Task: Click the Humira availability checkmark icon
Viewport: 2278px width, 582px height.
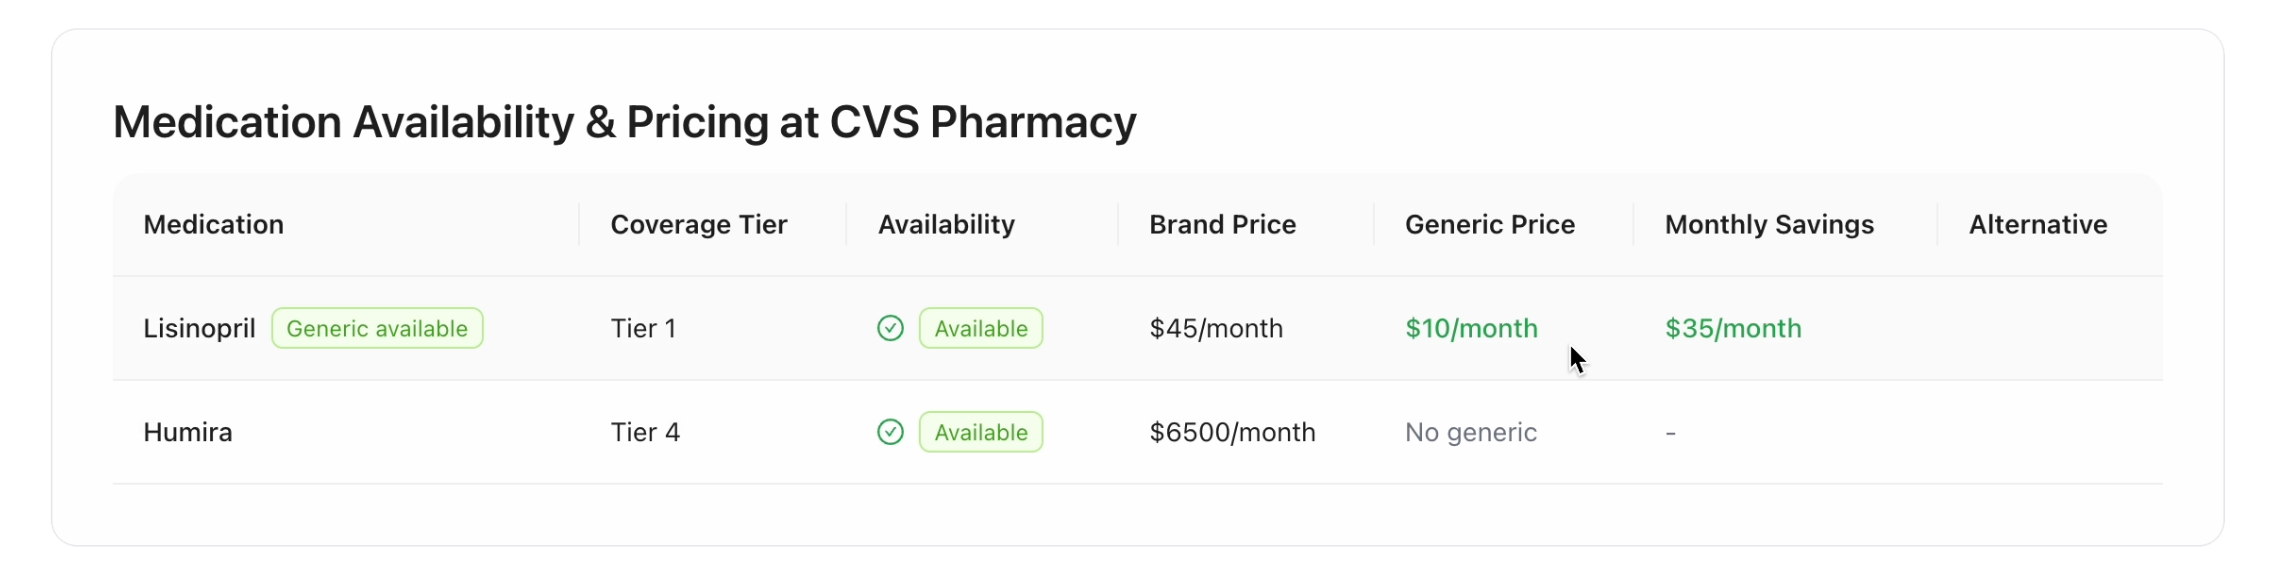Action: 890,432
